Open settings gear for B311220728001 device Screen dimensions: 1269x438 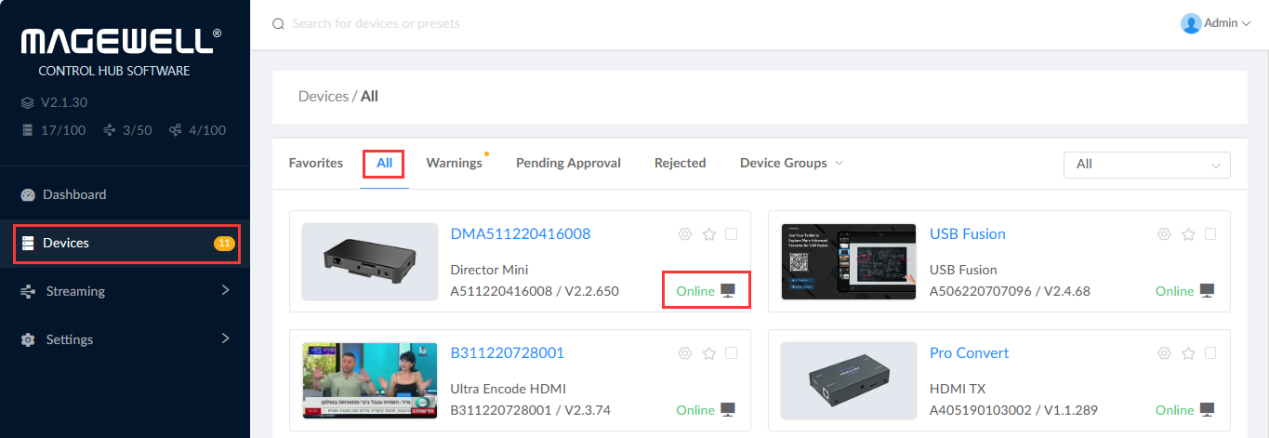(x=685, y=353)
